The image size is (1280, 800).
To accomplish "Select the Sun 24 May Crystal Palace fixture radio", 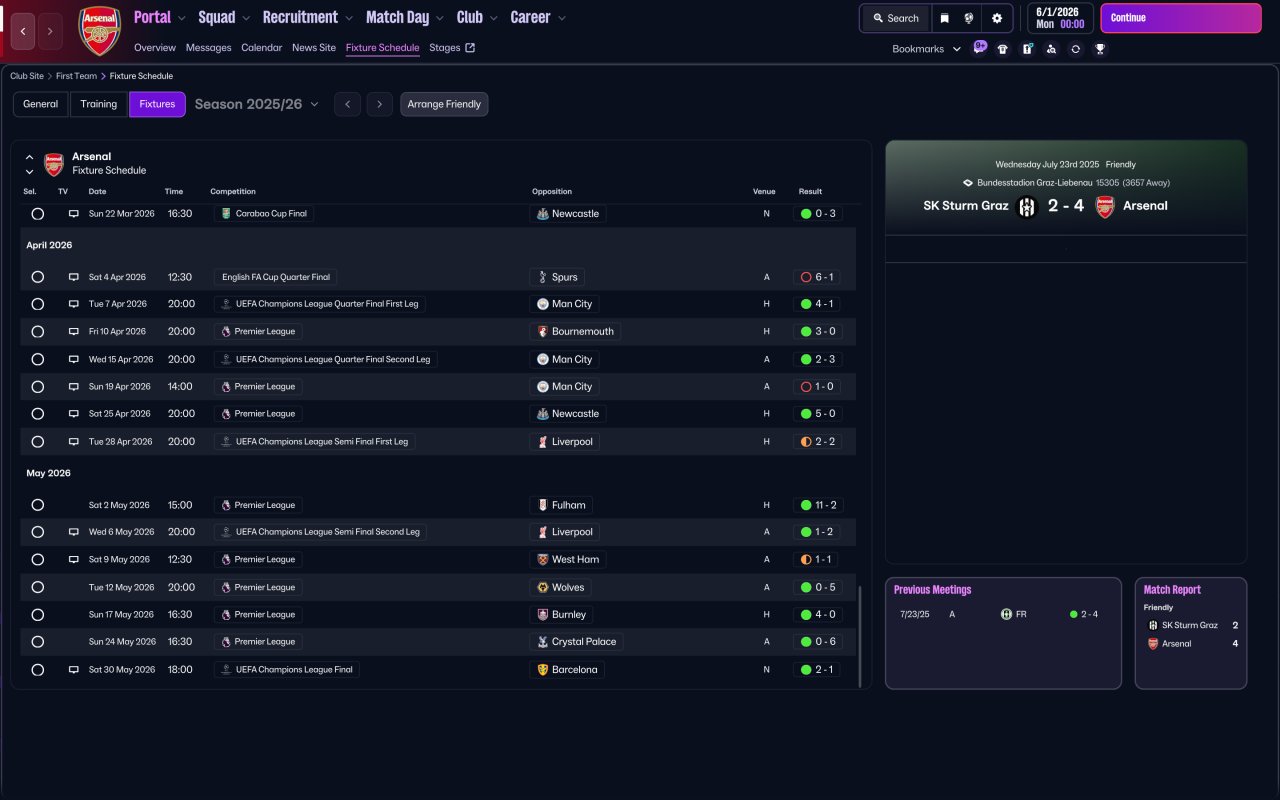I will 38,642.
